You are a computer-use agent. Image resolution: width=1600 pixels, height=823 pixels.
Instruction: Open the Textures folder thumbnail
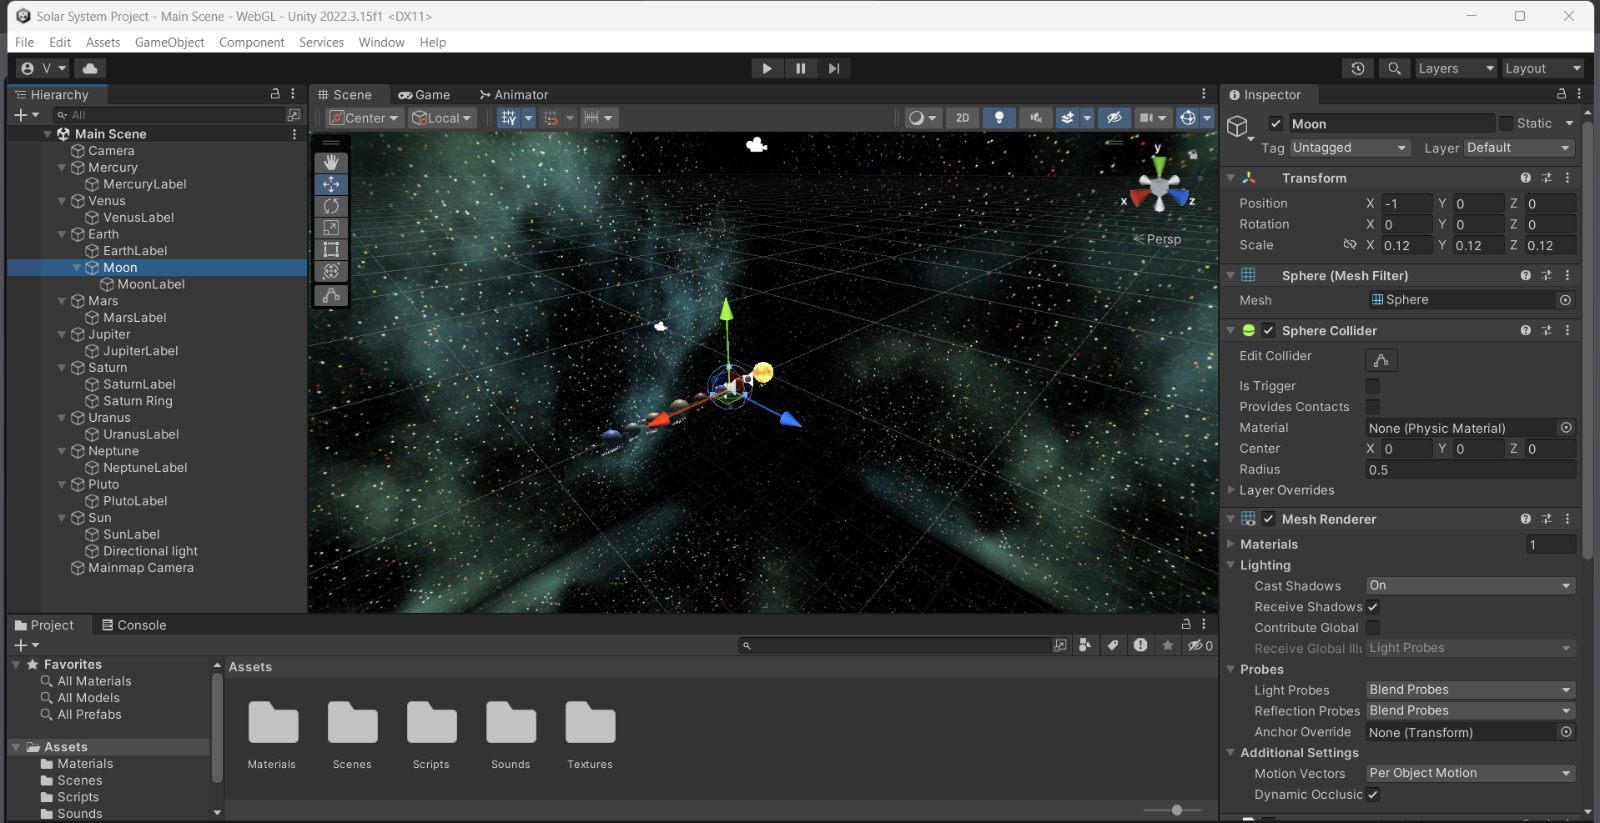click(x=590, y=735)
